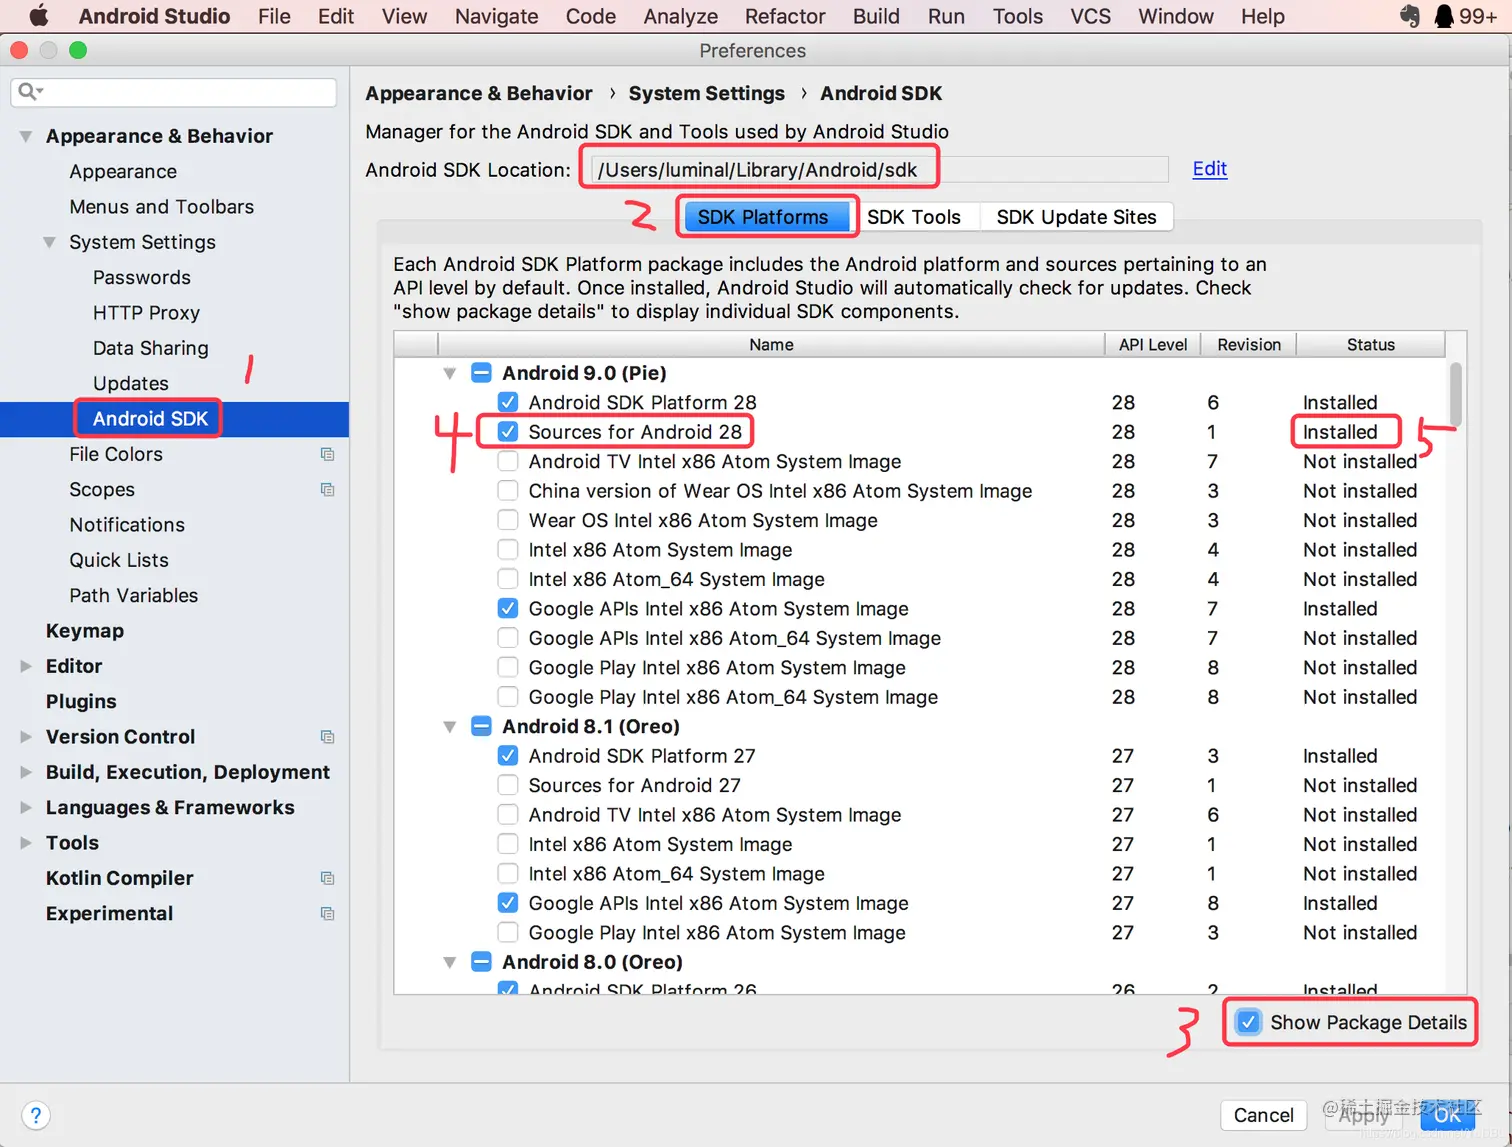Collapse Android 8.0 (Oreo) package group
The height and width of the screenshot is (1147, 1512).
tap(450, 962)
